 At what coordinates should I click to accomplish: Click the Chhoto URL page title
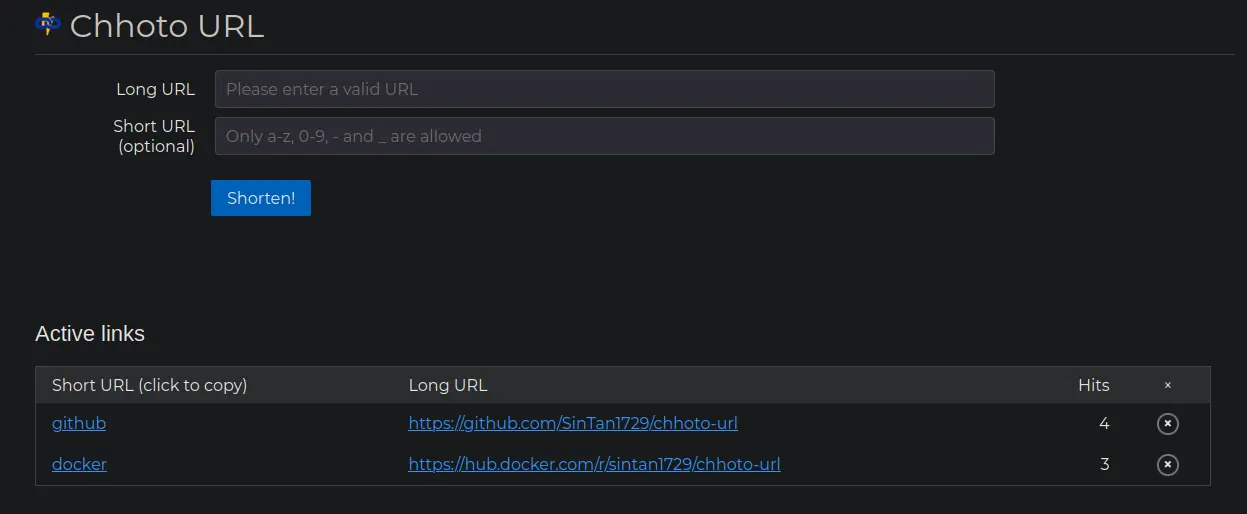(x=167, y=26)
